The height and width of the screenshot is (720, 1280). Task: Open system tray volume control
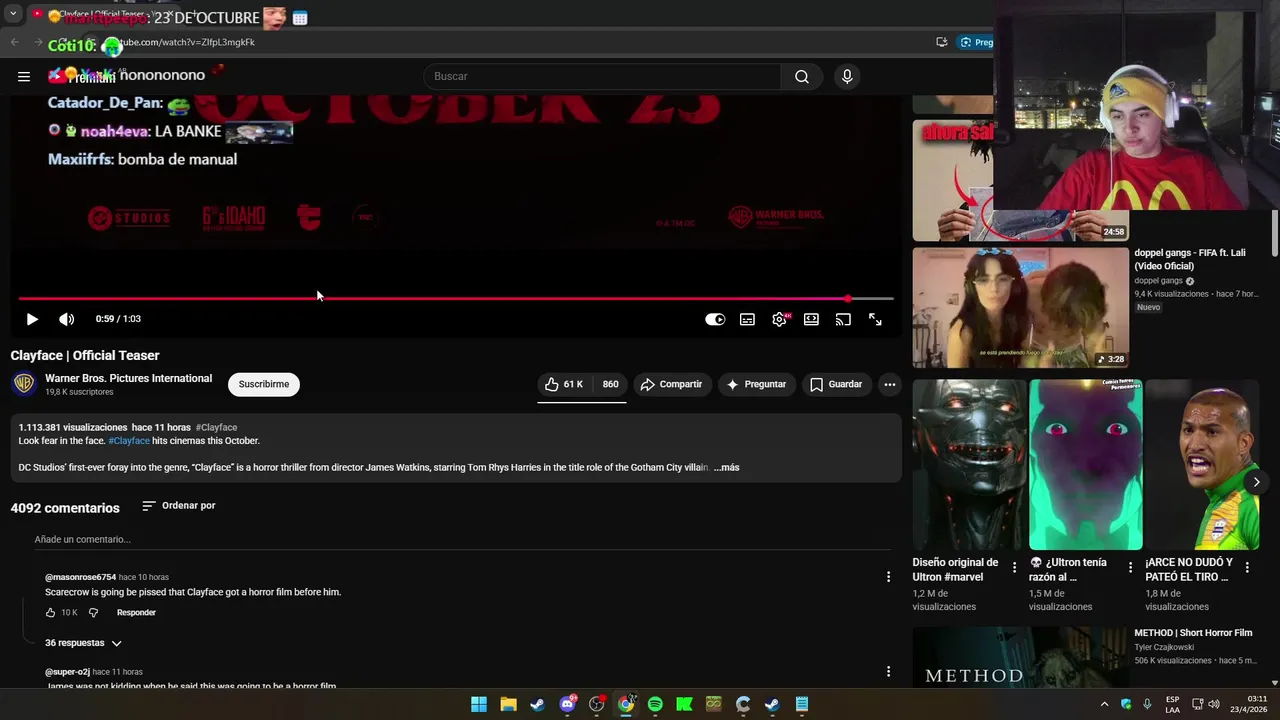coord(1214,704)
